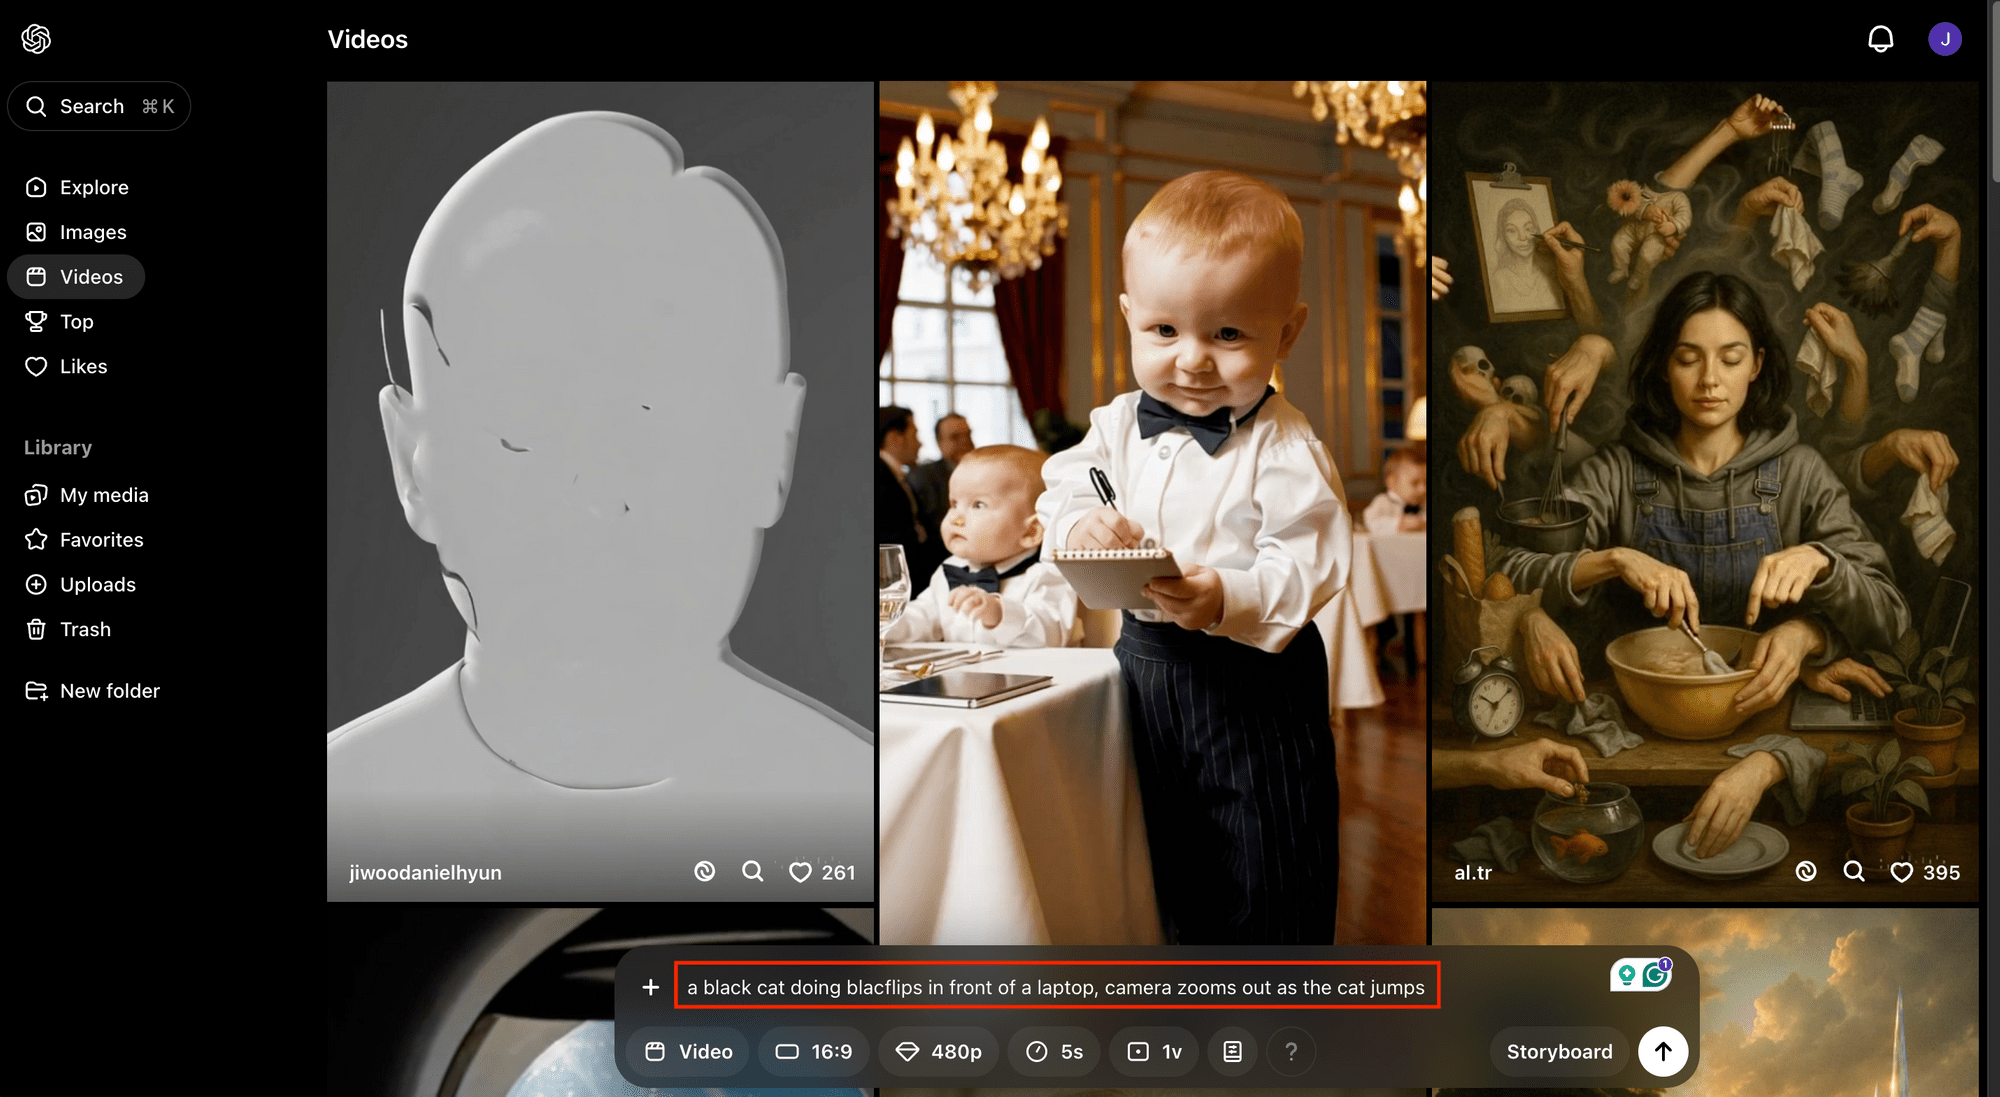2000x1097 pixels.
Task: Open the Video type dropdown
Action: pos(688,1052)
